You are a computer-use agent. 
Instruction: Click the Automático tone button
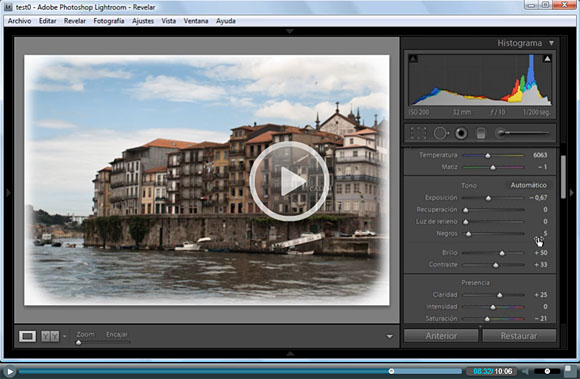(x=528, y=185)
